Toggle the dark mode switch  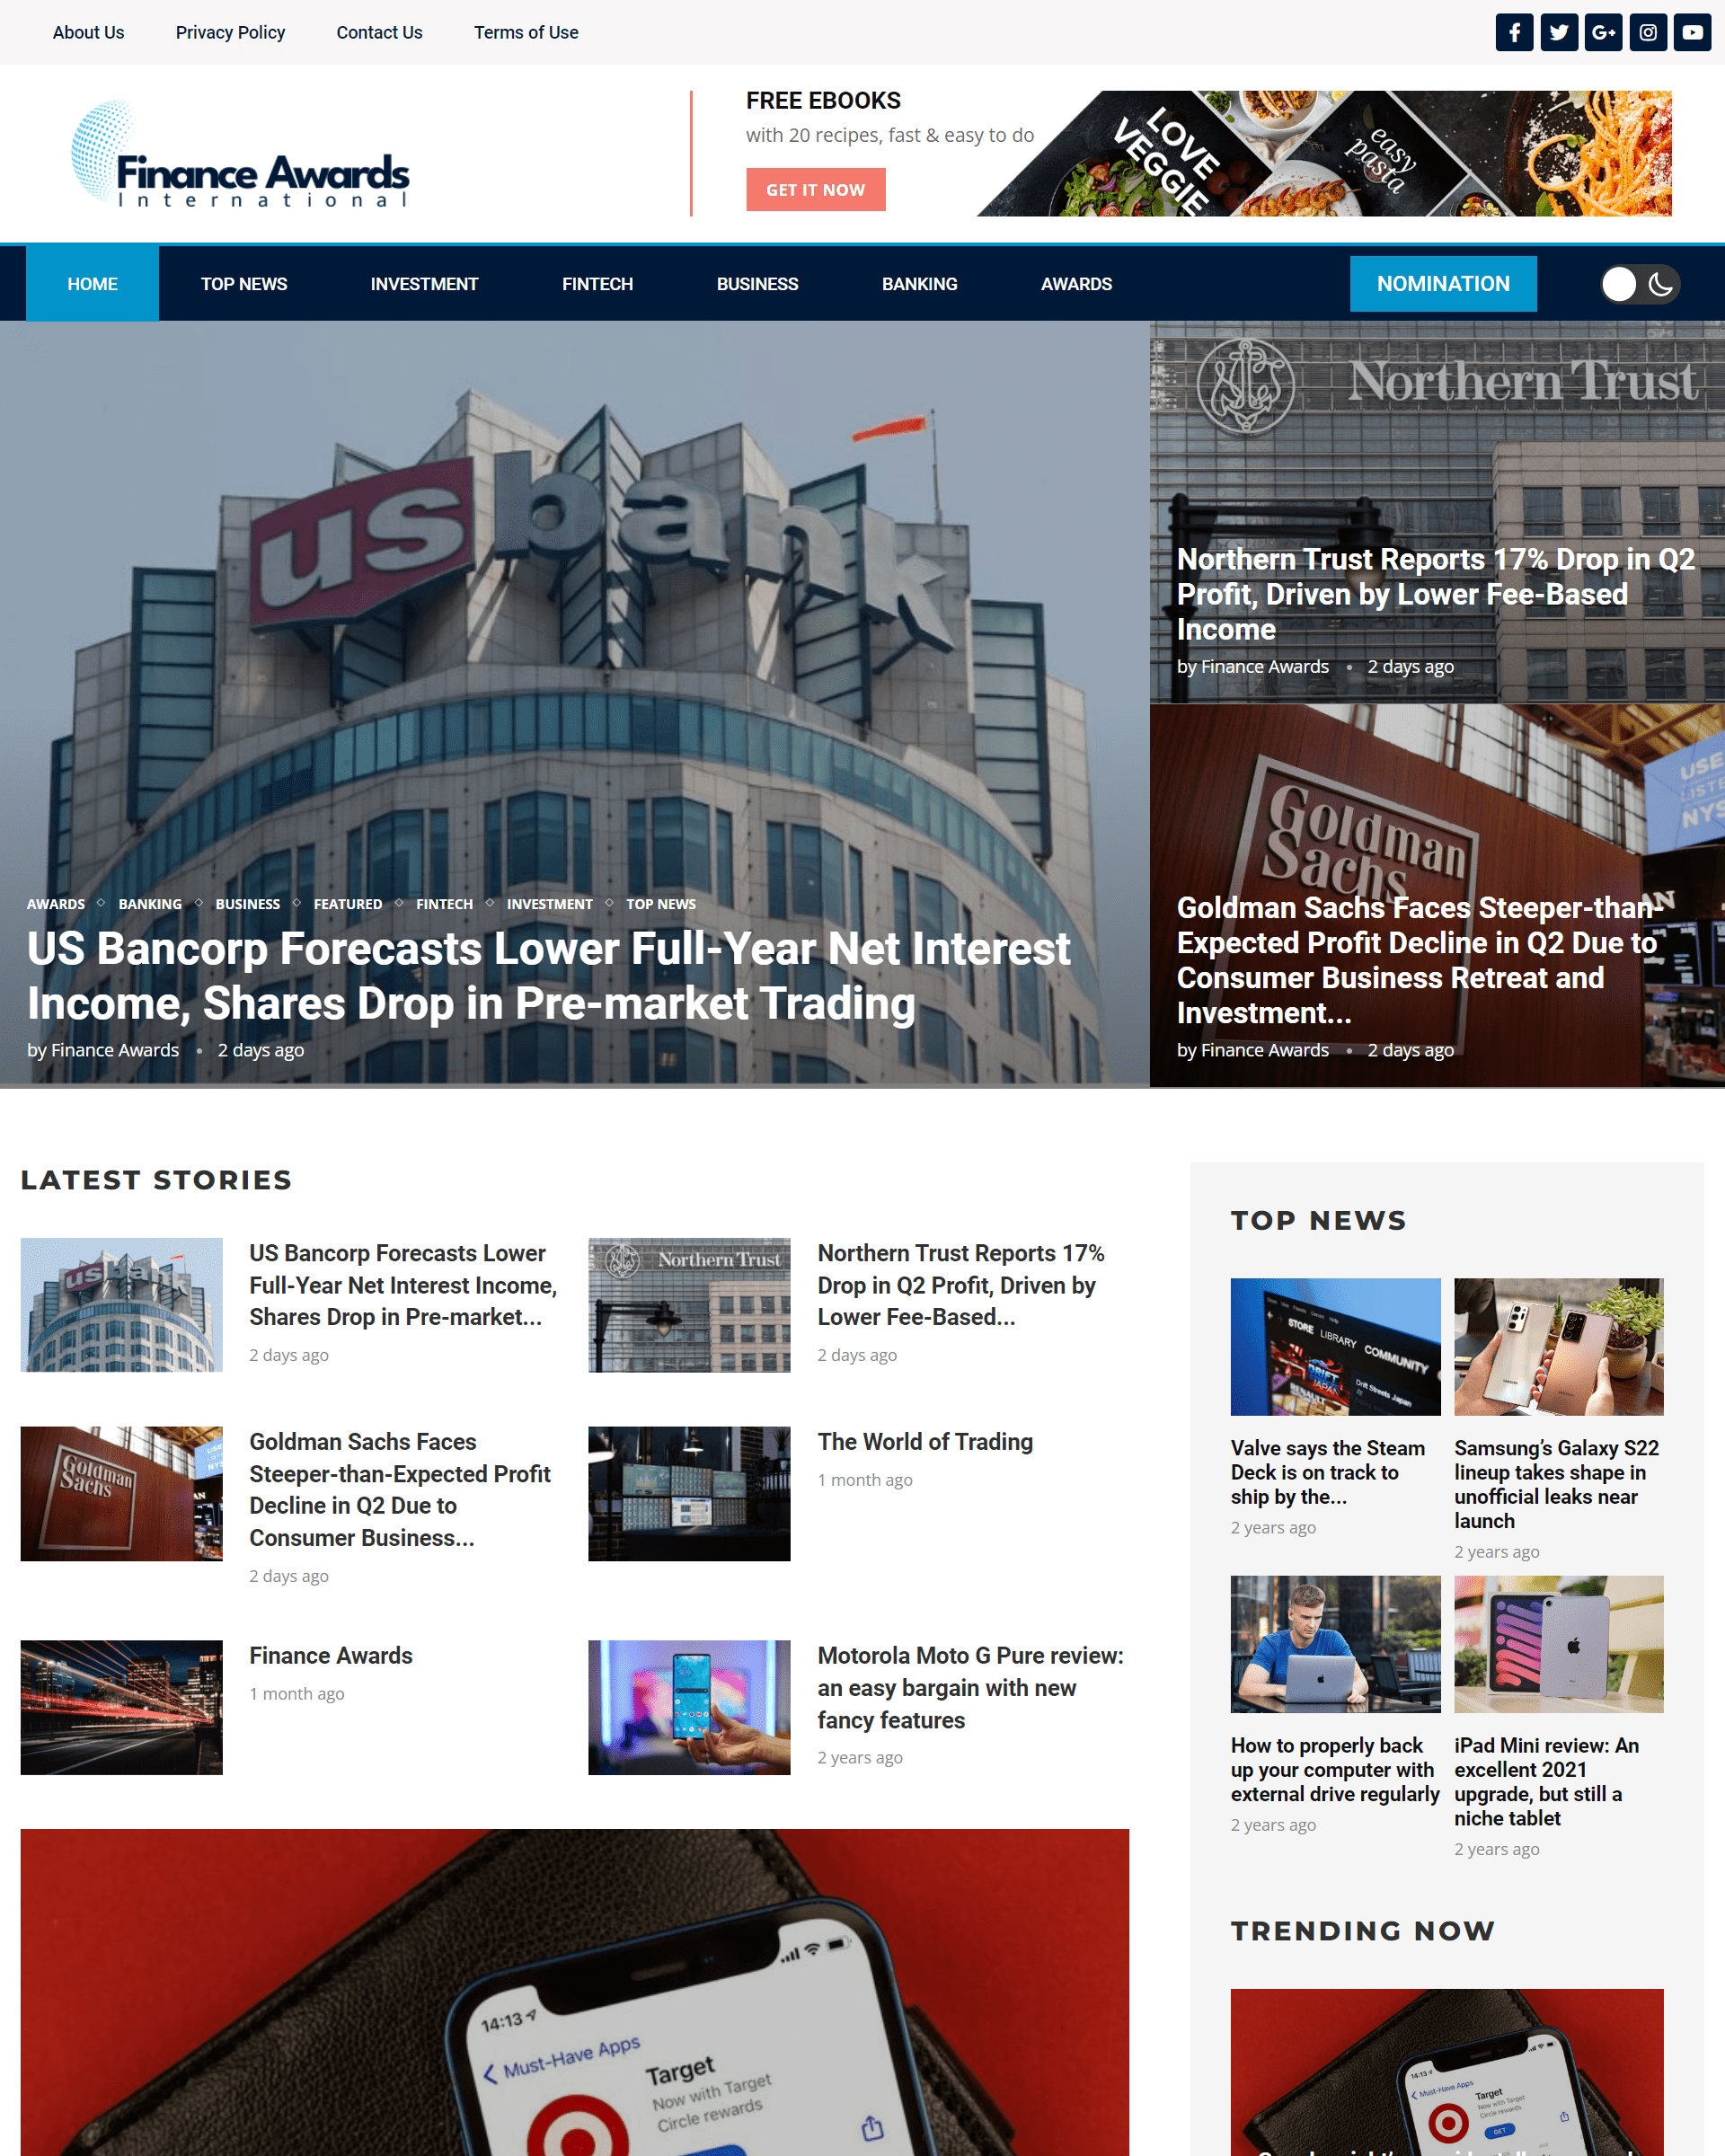pos(1640,284)
